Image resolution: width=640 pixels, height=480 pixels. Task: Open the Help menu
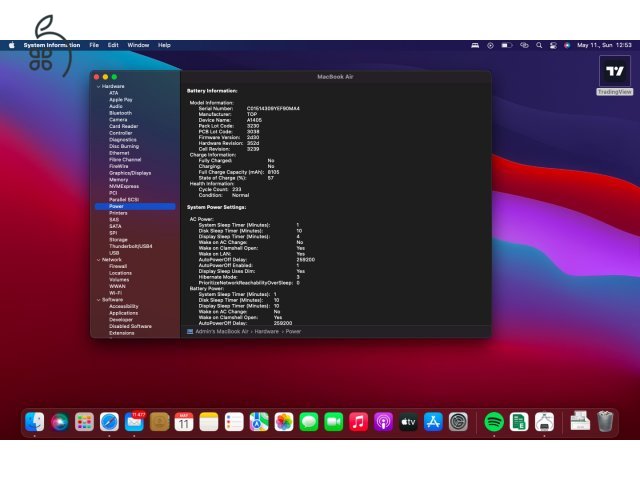pos(164,45)
